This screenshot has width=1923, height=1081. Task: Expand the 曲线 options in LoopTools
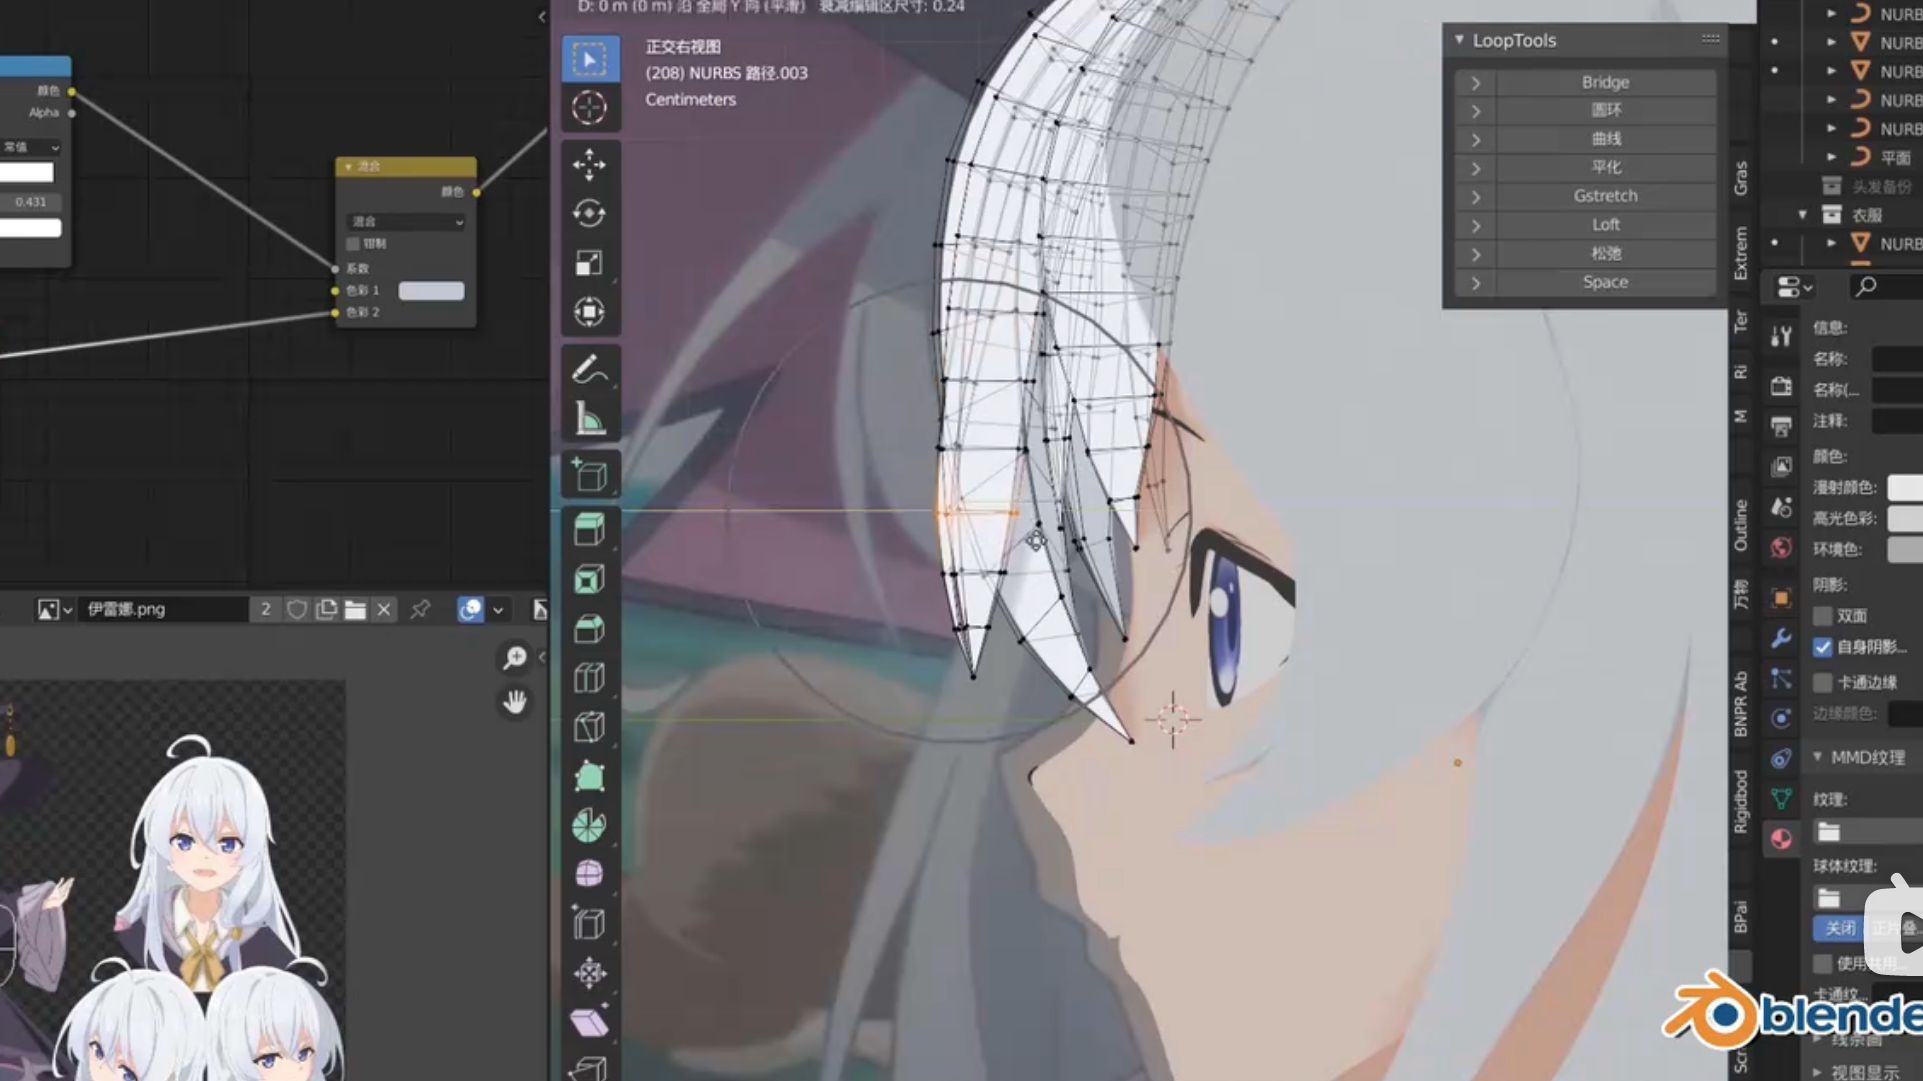(x=1475, y=140)
